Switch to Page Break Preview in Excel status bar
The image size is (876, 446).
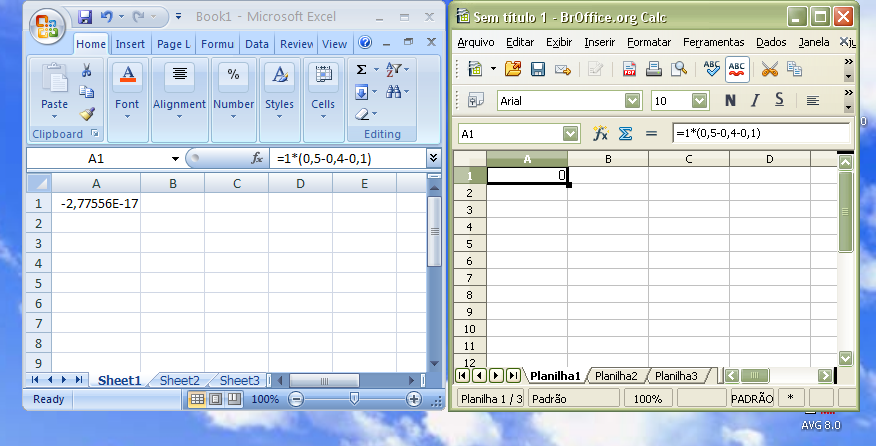tap(234, 399)
